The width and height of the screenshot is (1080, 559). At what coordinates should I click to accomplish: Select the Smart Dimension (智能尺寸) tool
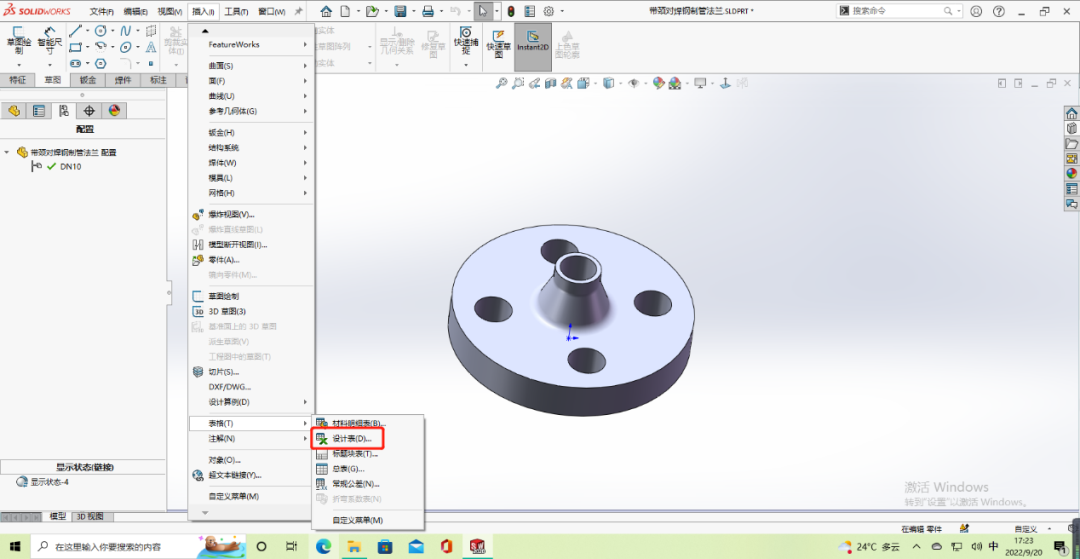click(50, 42)
